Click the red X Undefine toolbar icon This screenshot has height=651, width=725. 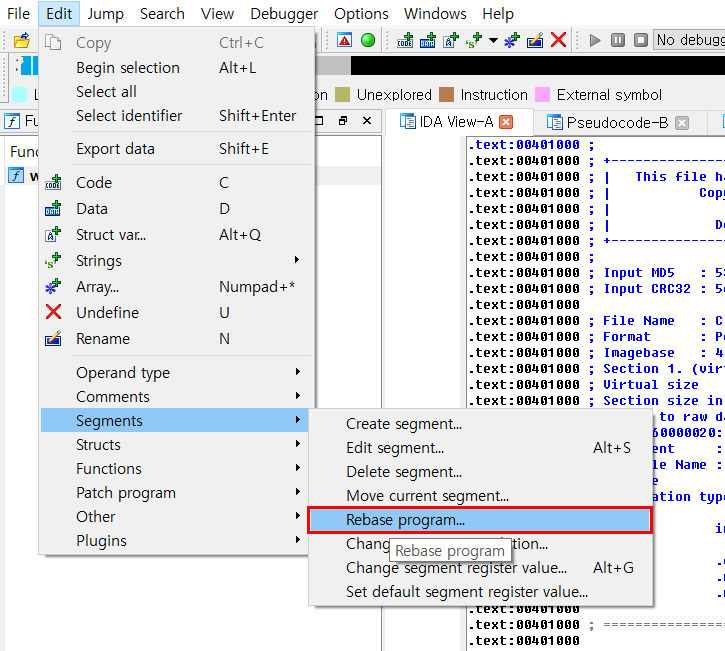click(559, 40)
